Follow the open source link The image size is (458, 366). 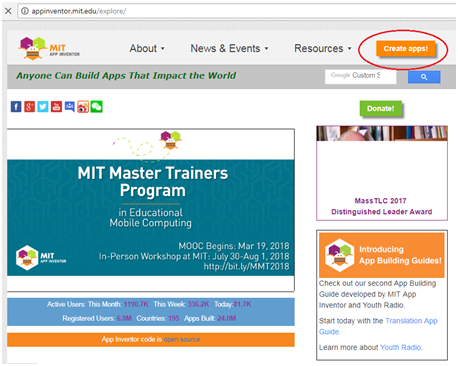(182, 339)
